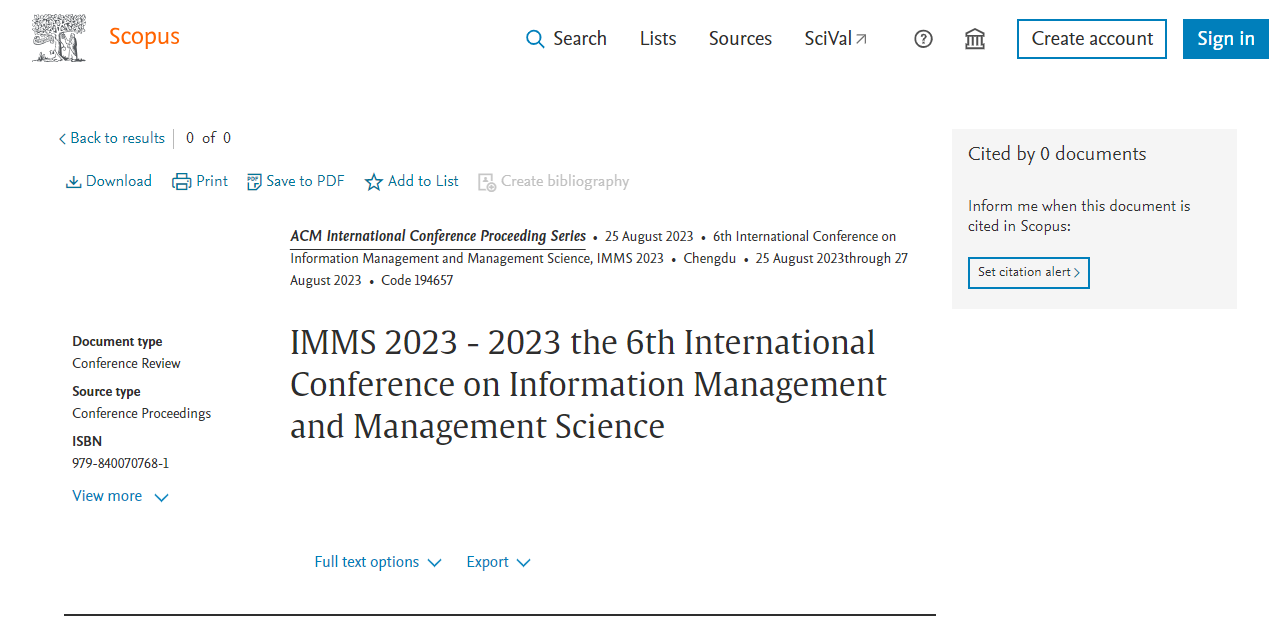Click the Scopus logo

143,37
